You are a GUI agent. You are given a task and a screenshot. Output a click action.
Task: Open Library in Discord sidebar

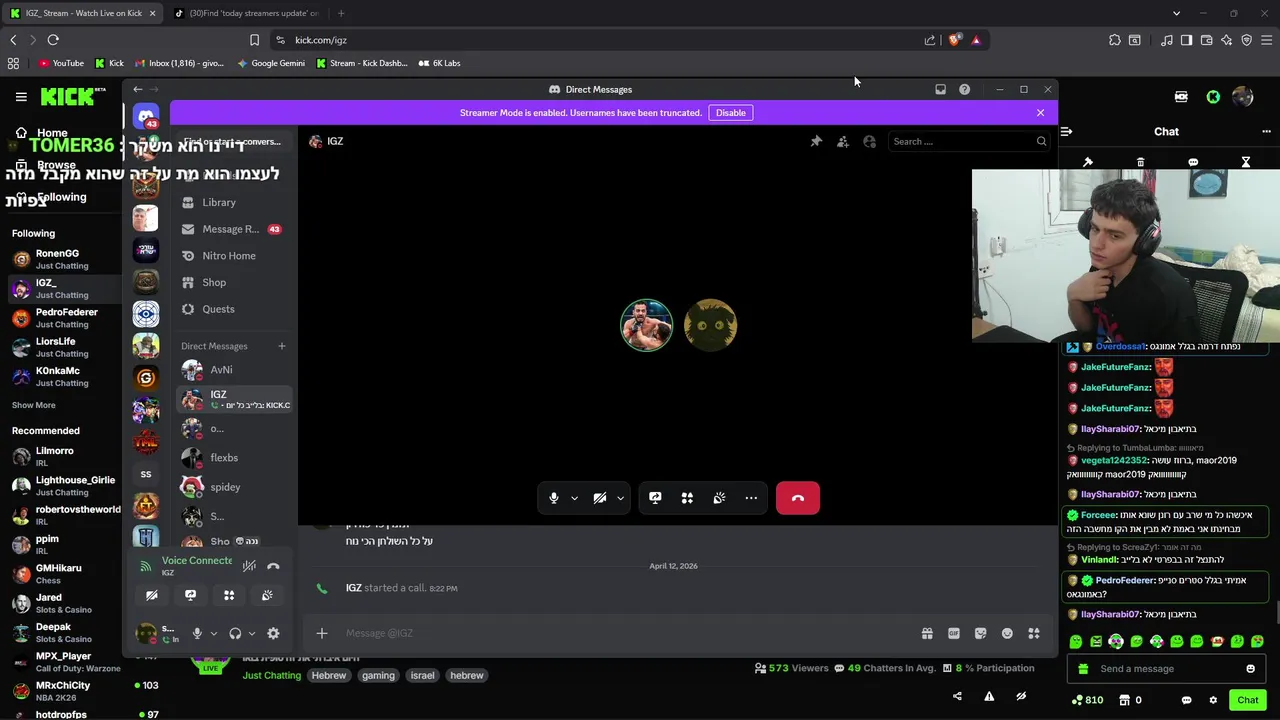tap(234, 202)
